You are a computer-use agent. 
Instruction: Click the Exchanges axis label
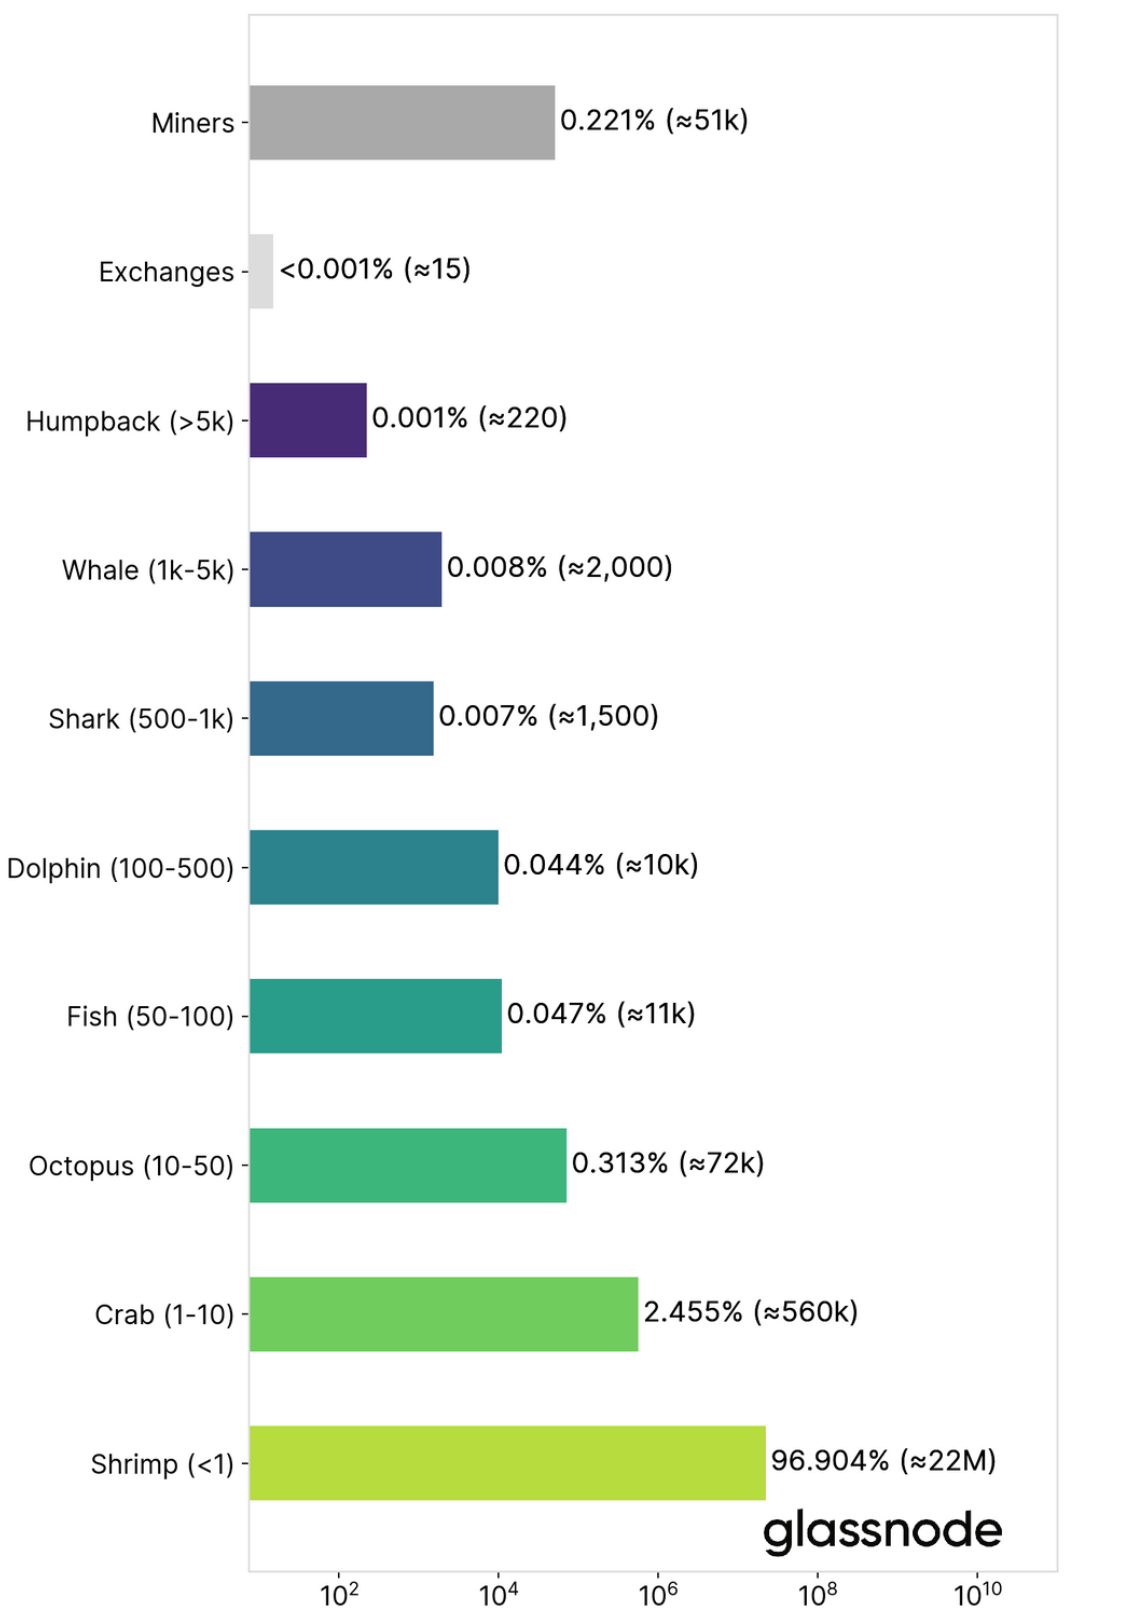[x=166, y=272]
